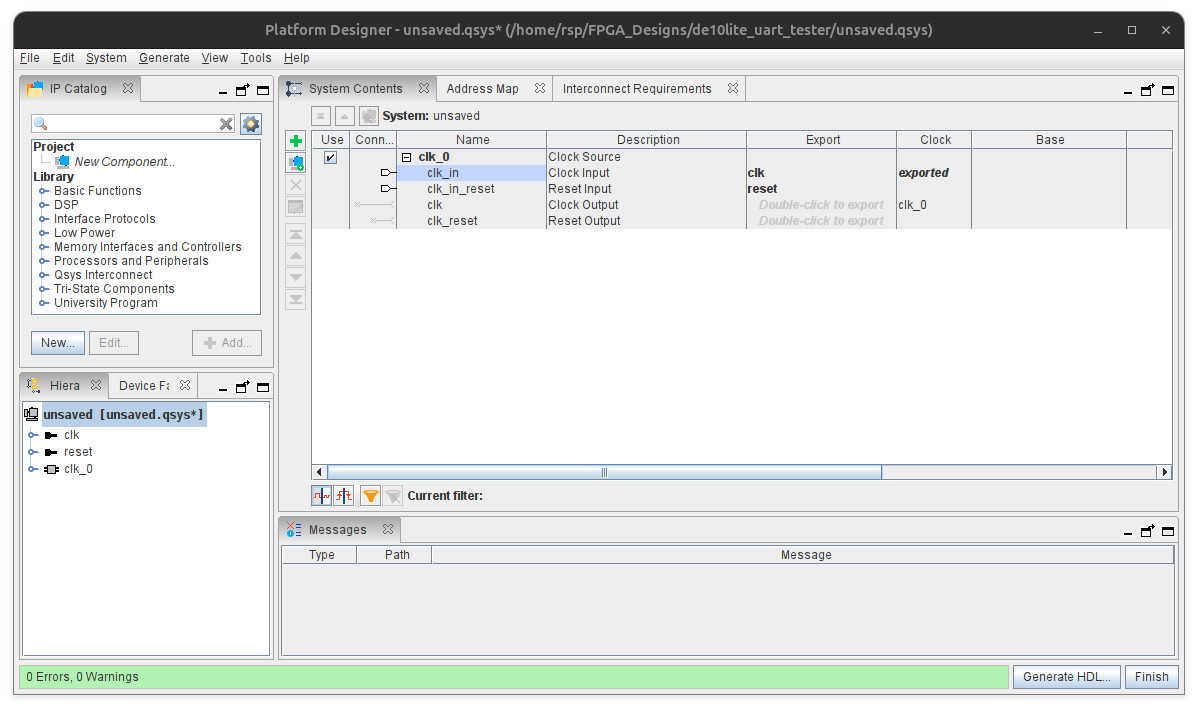Expand the Processors and Peripherals library category
1198x711 pixels.
[x=44, y=261]
